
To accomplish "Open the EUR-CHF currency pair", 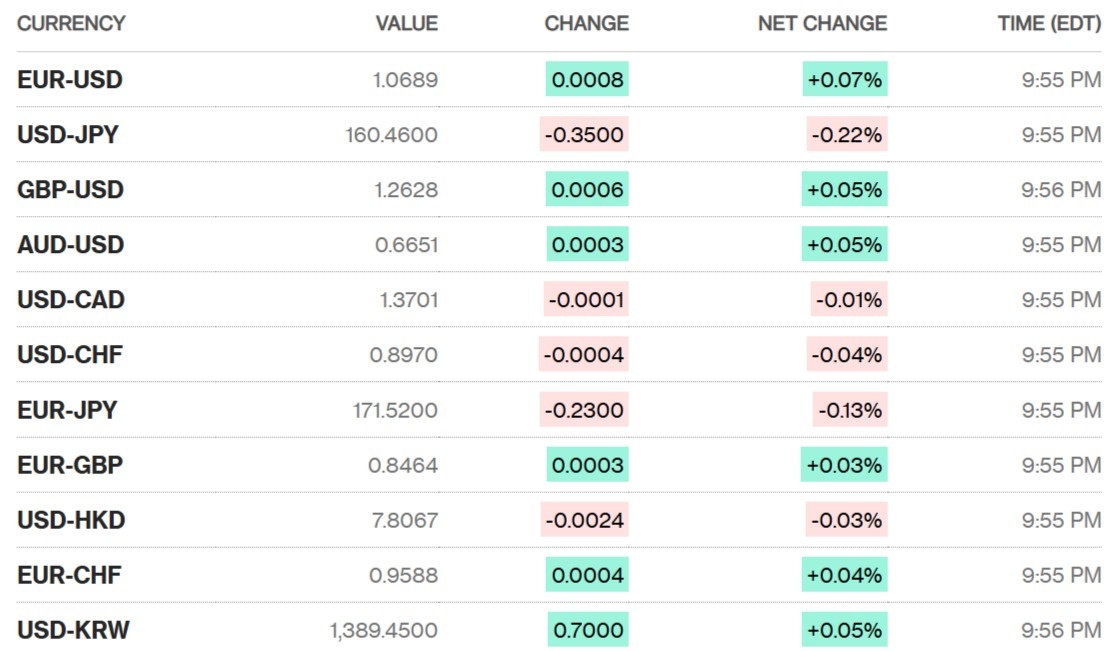I will tap(69, 575).
